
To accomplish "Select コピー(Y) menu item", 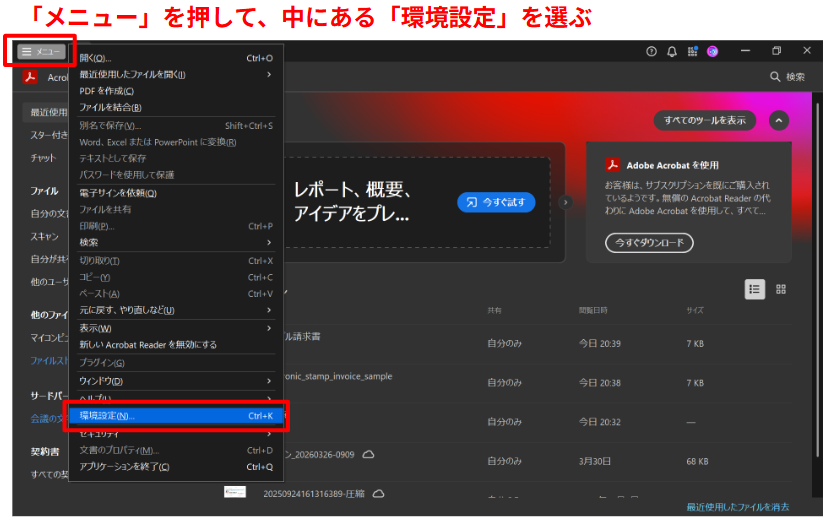I will [176, 277].
